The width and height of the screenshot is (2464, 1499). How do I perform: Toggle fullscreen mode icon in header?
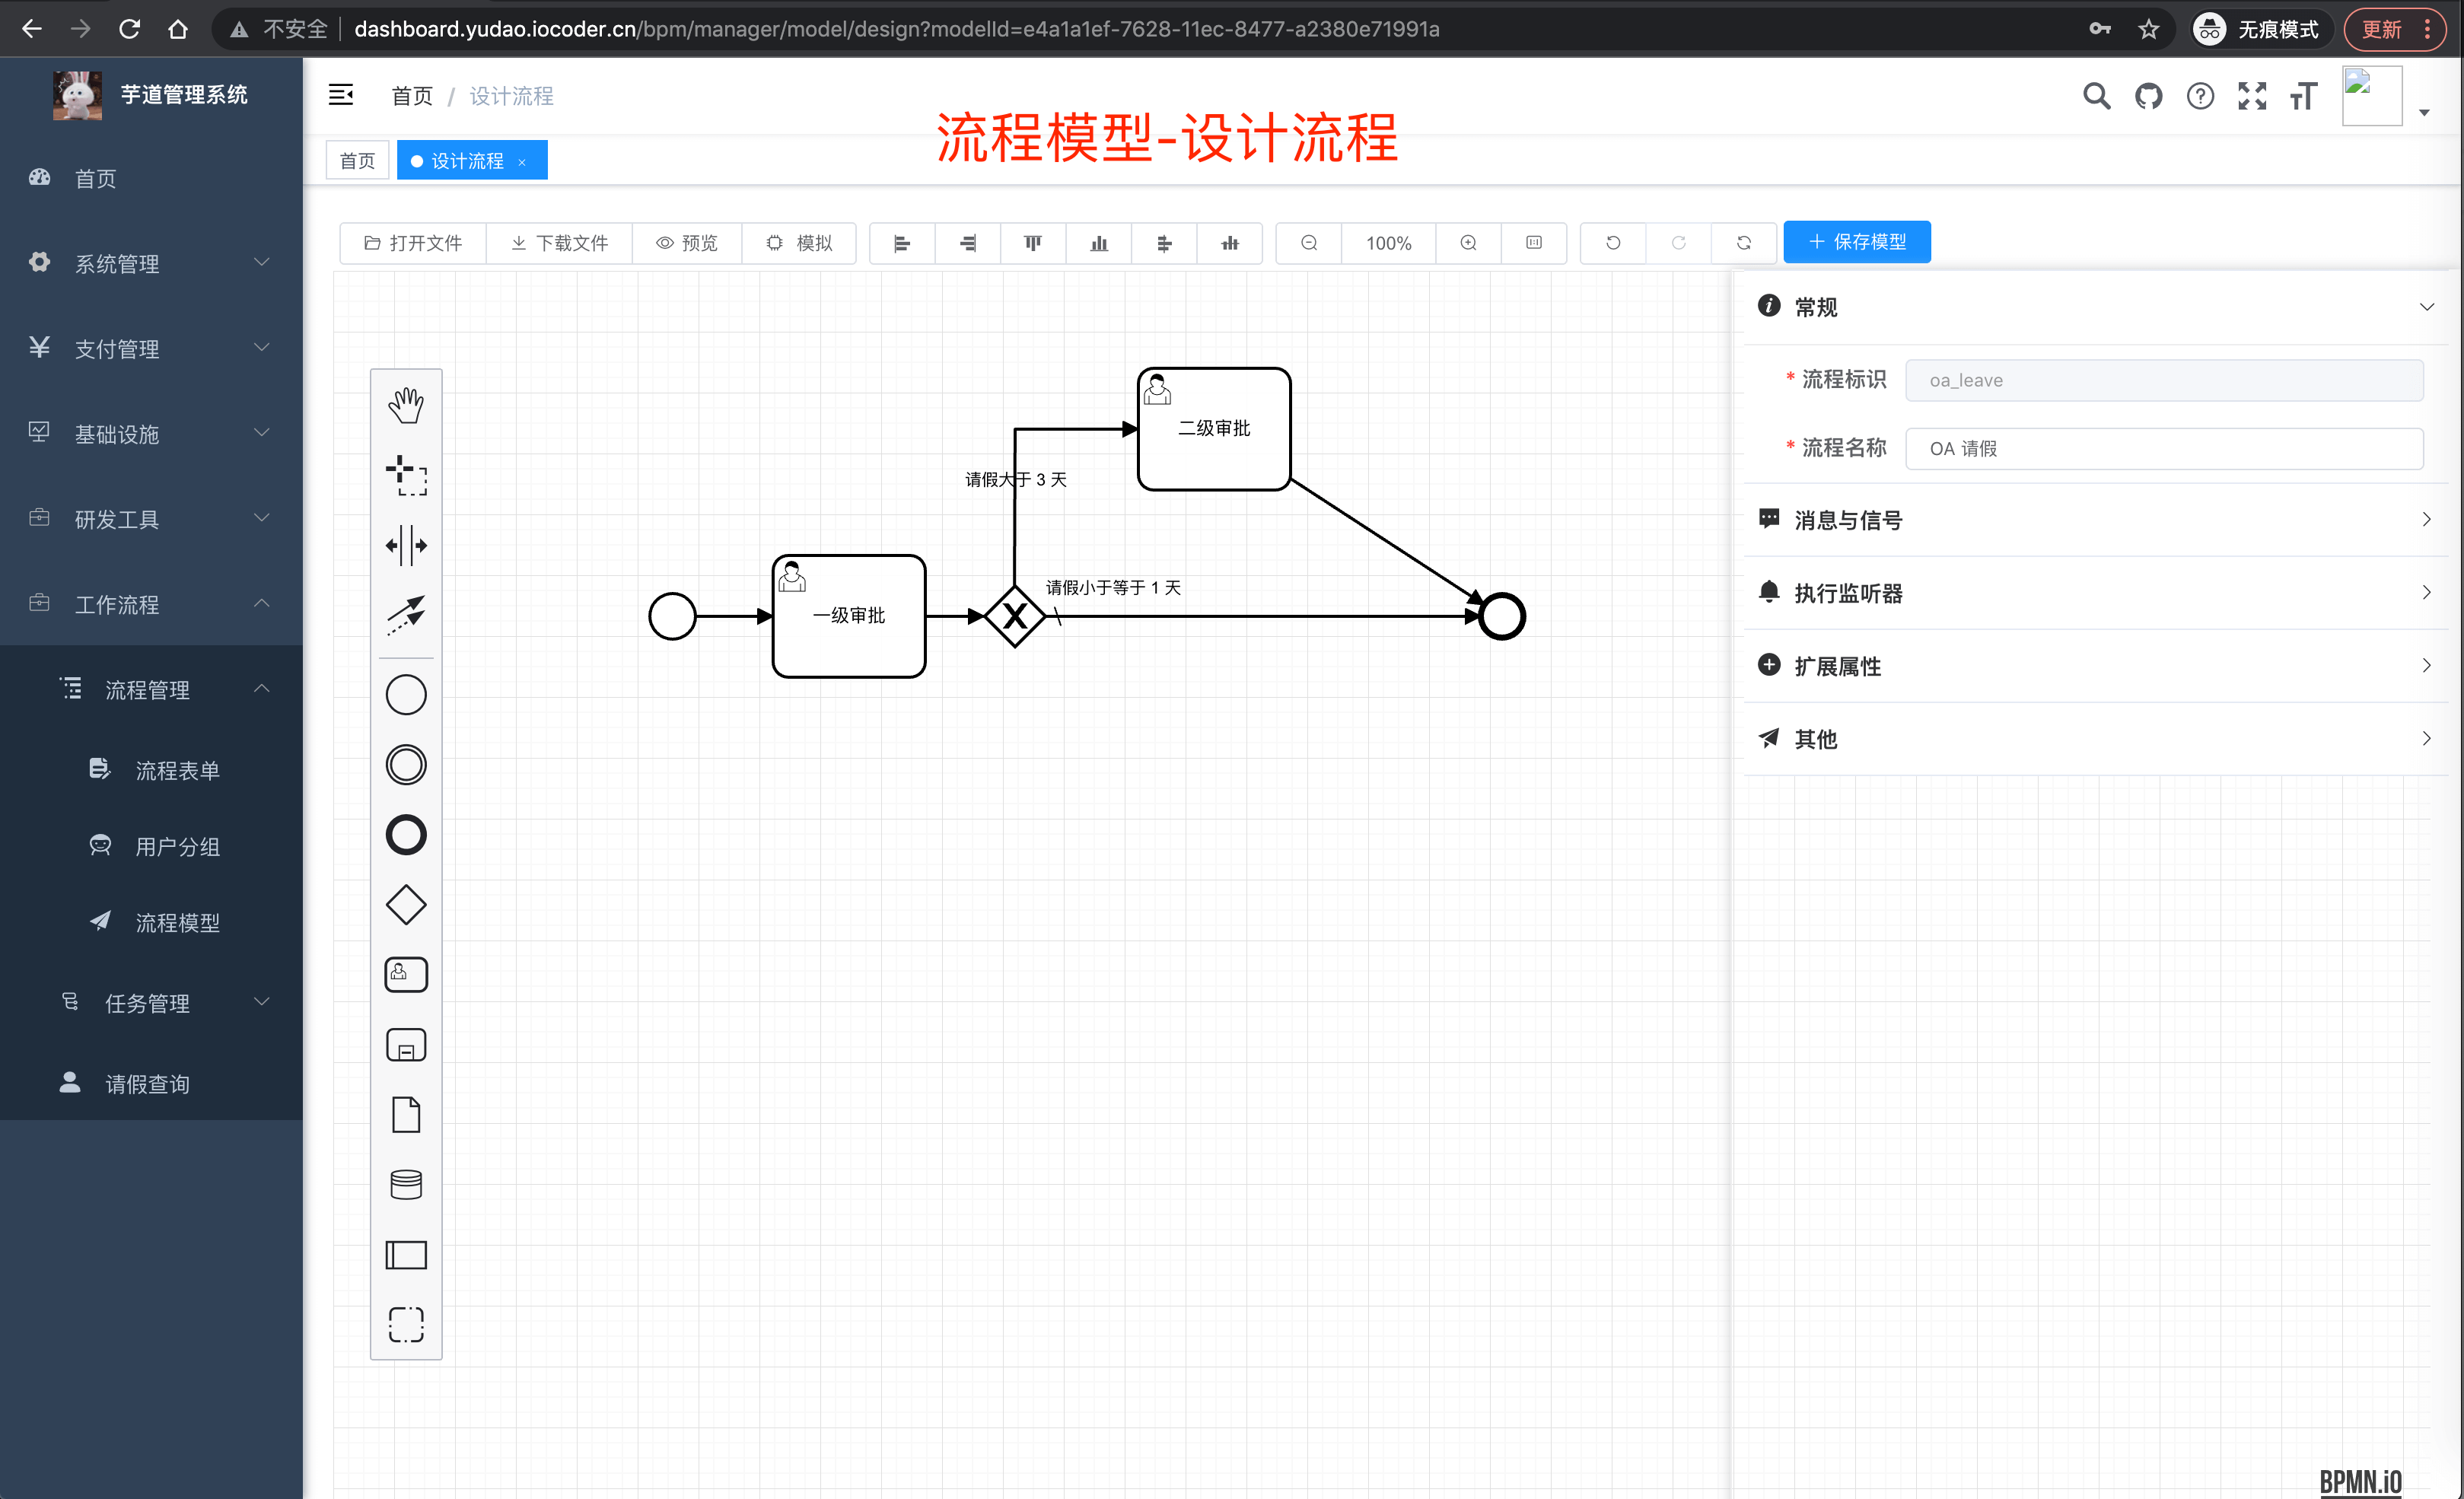coord(2251,96)
